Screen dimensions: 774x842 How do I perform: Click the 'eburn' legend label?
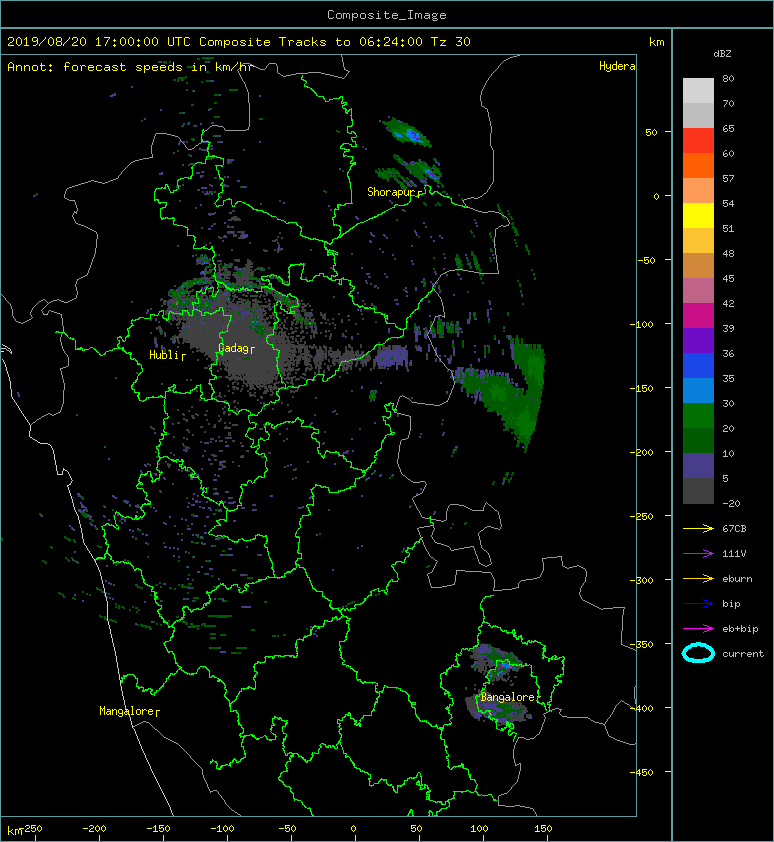pyautogui.click(x=737, y=579)
